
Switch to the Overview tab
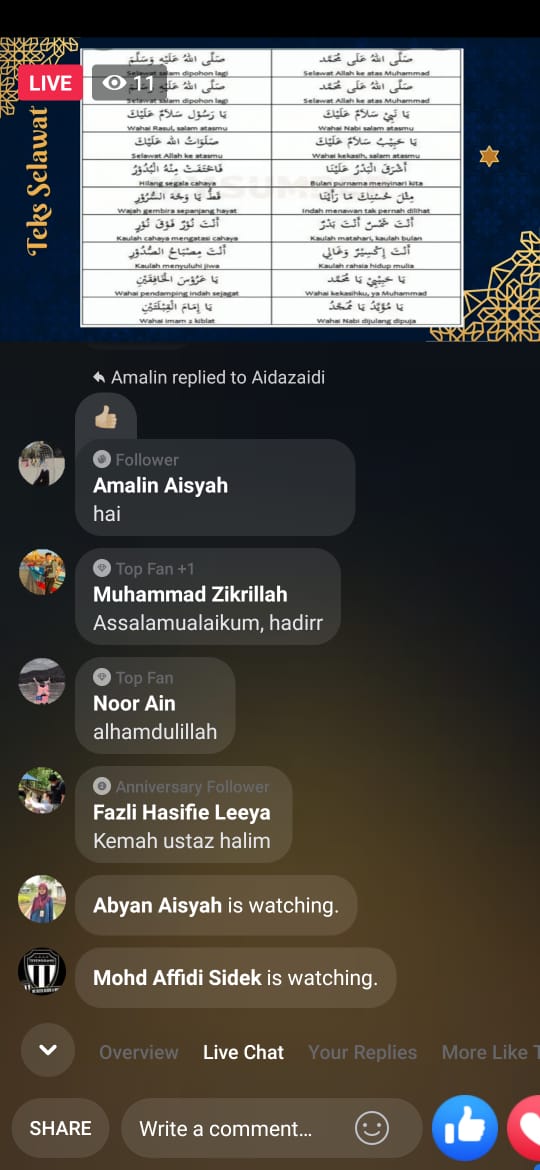(139, 1052)
